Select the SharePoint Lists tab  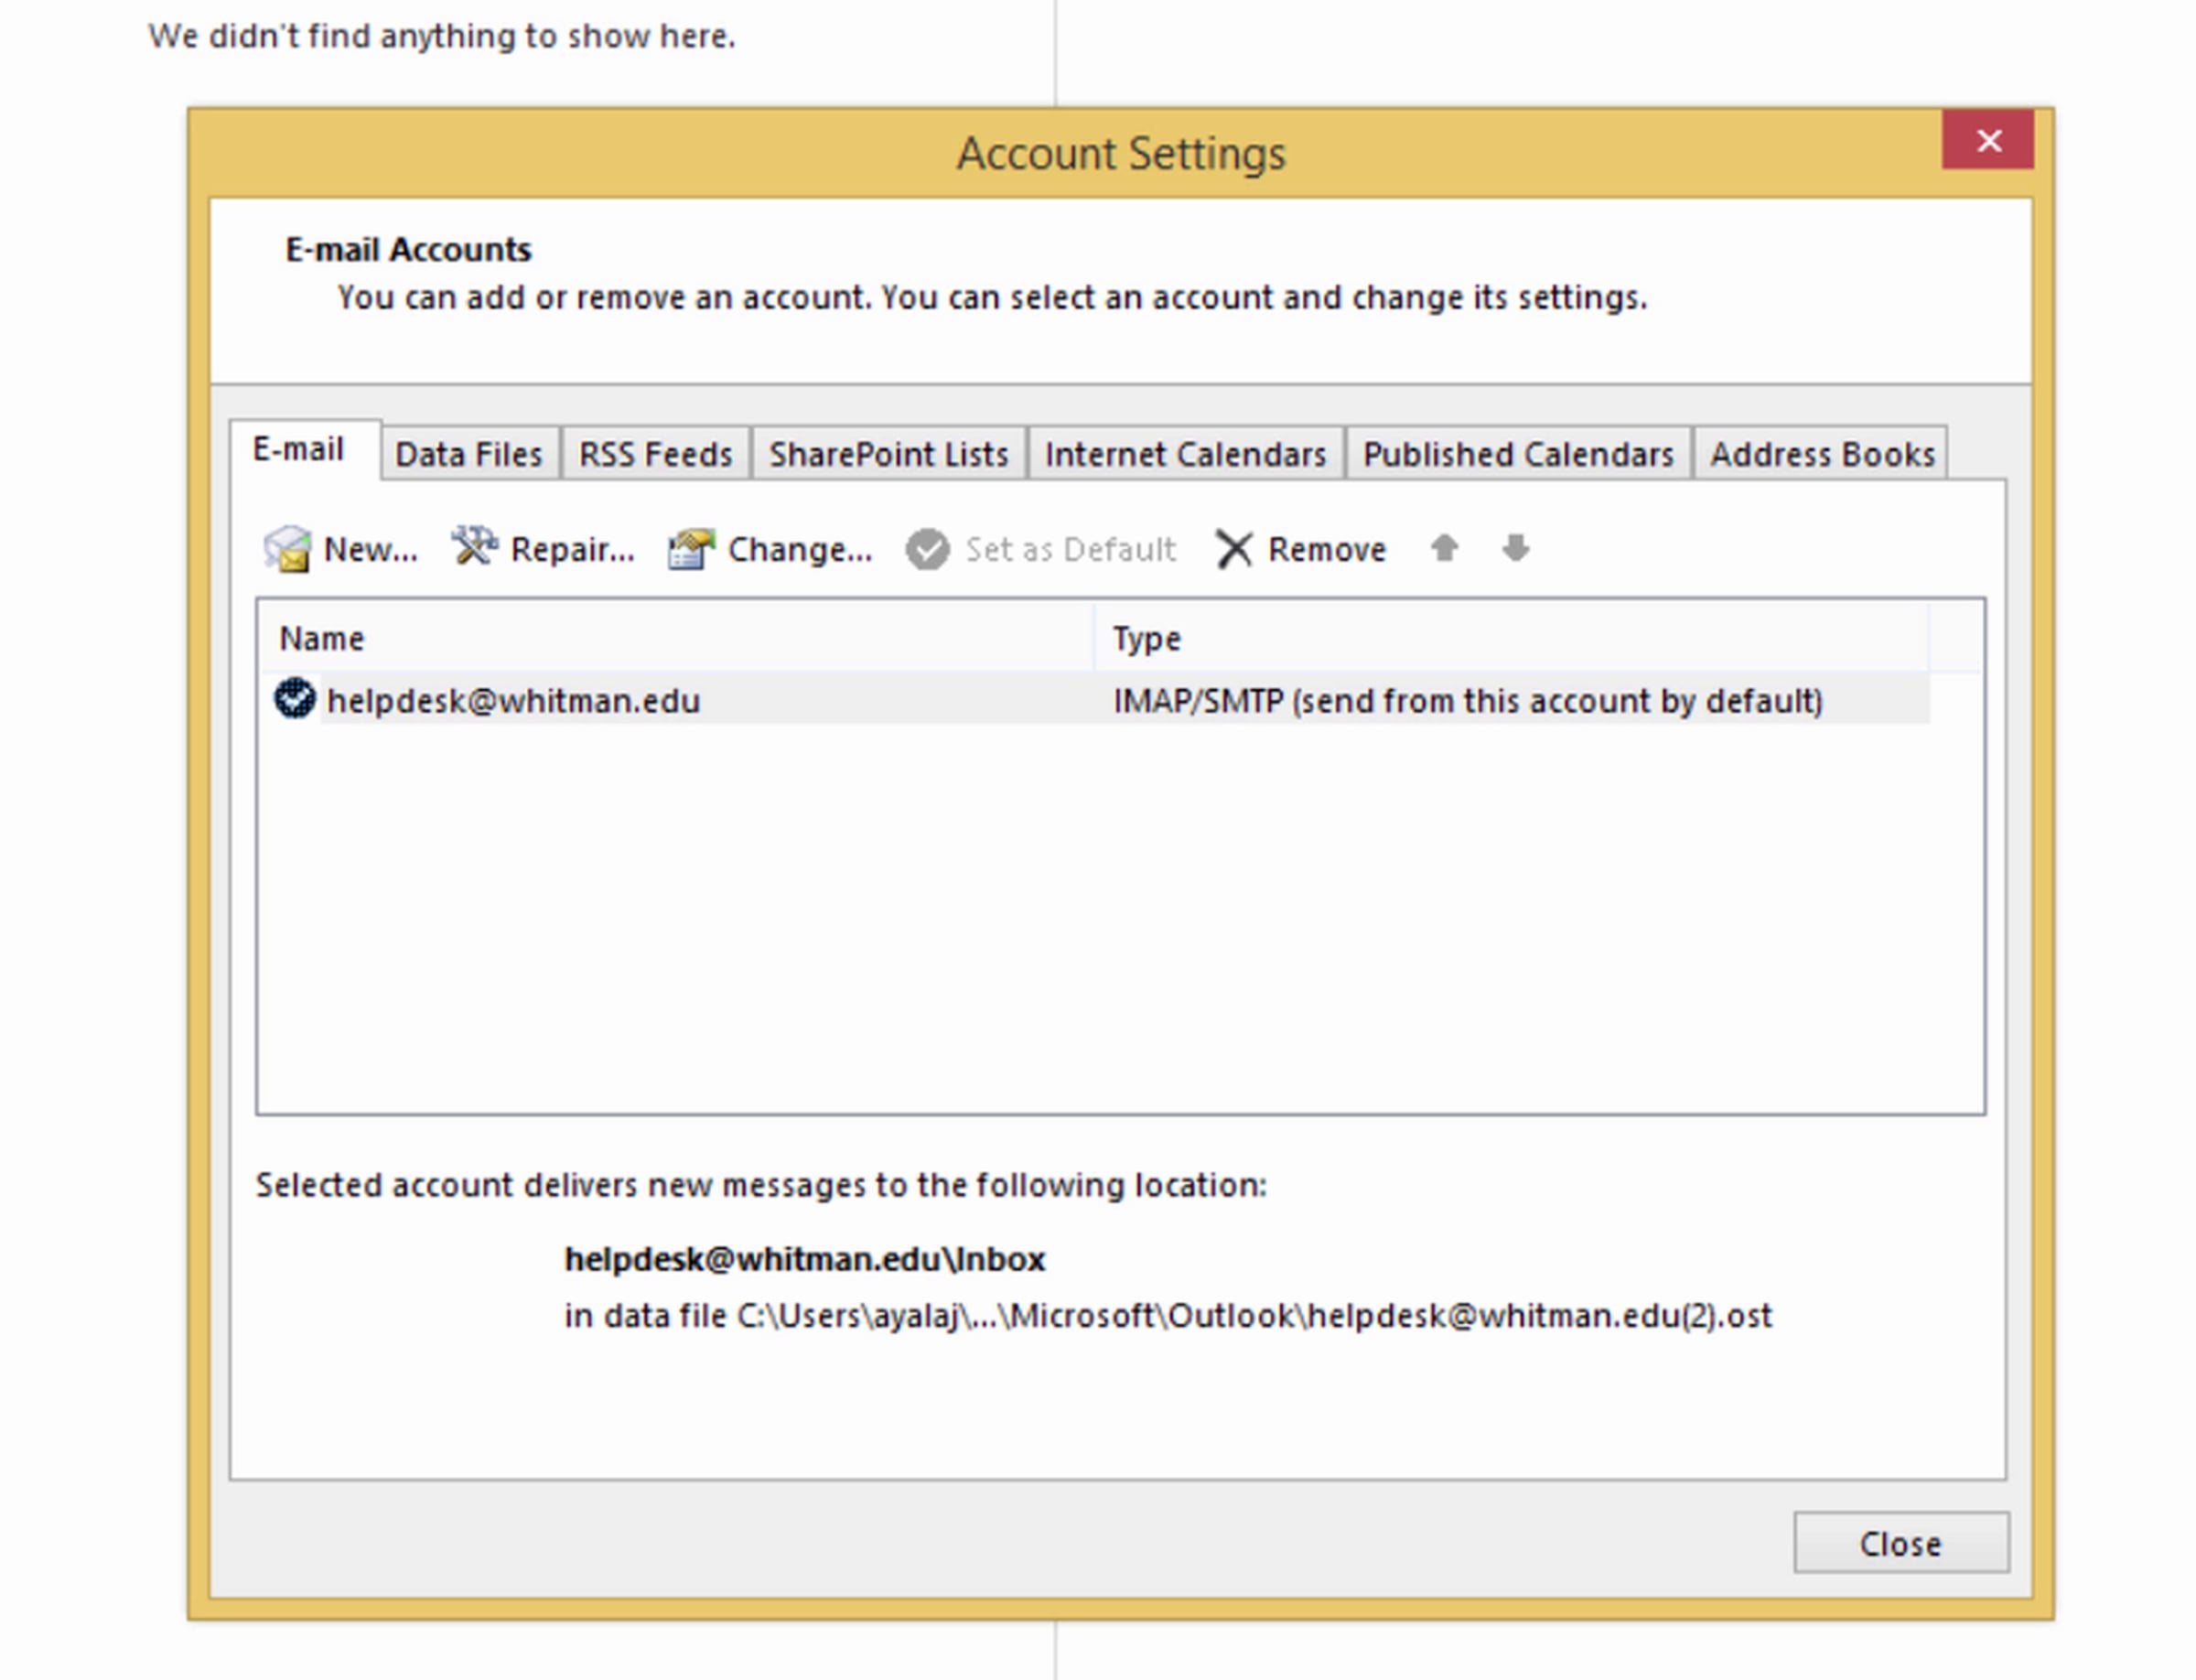888,455
